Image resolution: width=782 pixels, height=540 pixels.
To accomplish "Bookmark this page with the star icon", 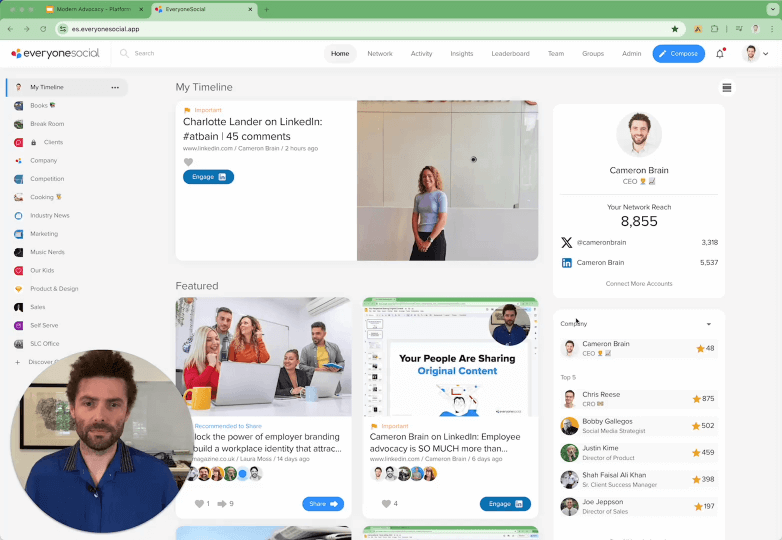I will (x=675, y=29).
